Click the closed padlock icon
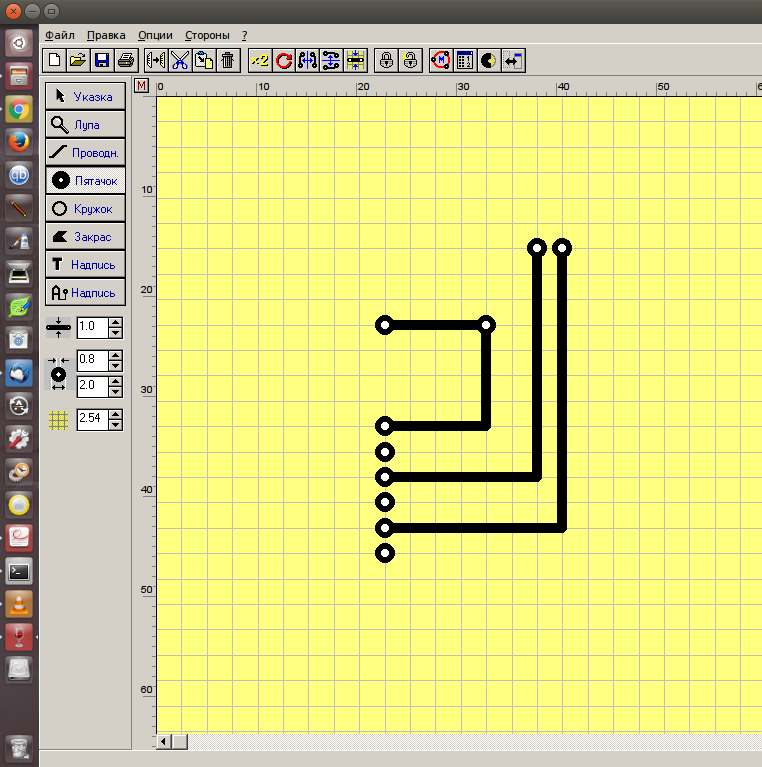762x767 pixels. pos(386,61)
